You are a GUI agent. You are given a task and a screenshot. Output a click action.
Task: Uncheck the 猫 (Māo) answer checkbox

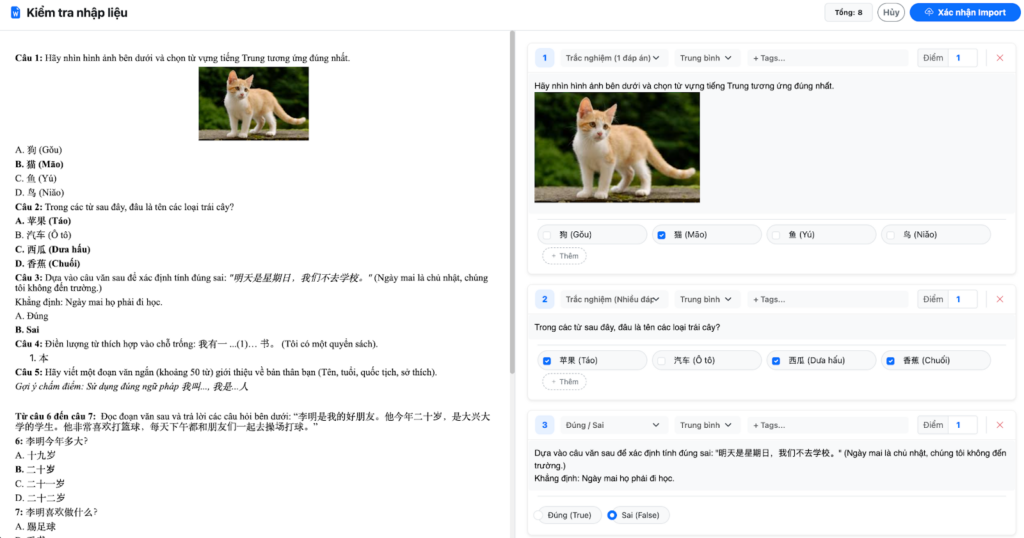tap(661, 235)
